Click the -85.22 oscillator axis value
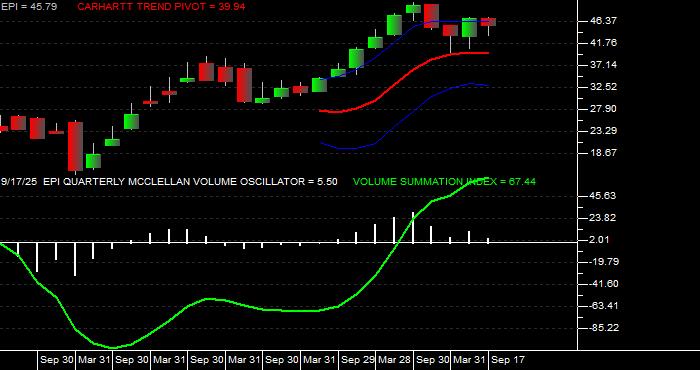 (603, 328)
